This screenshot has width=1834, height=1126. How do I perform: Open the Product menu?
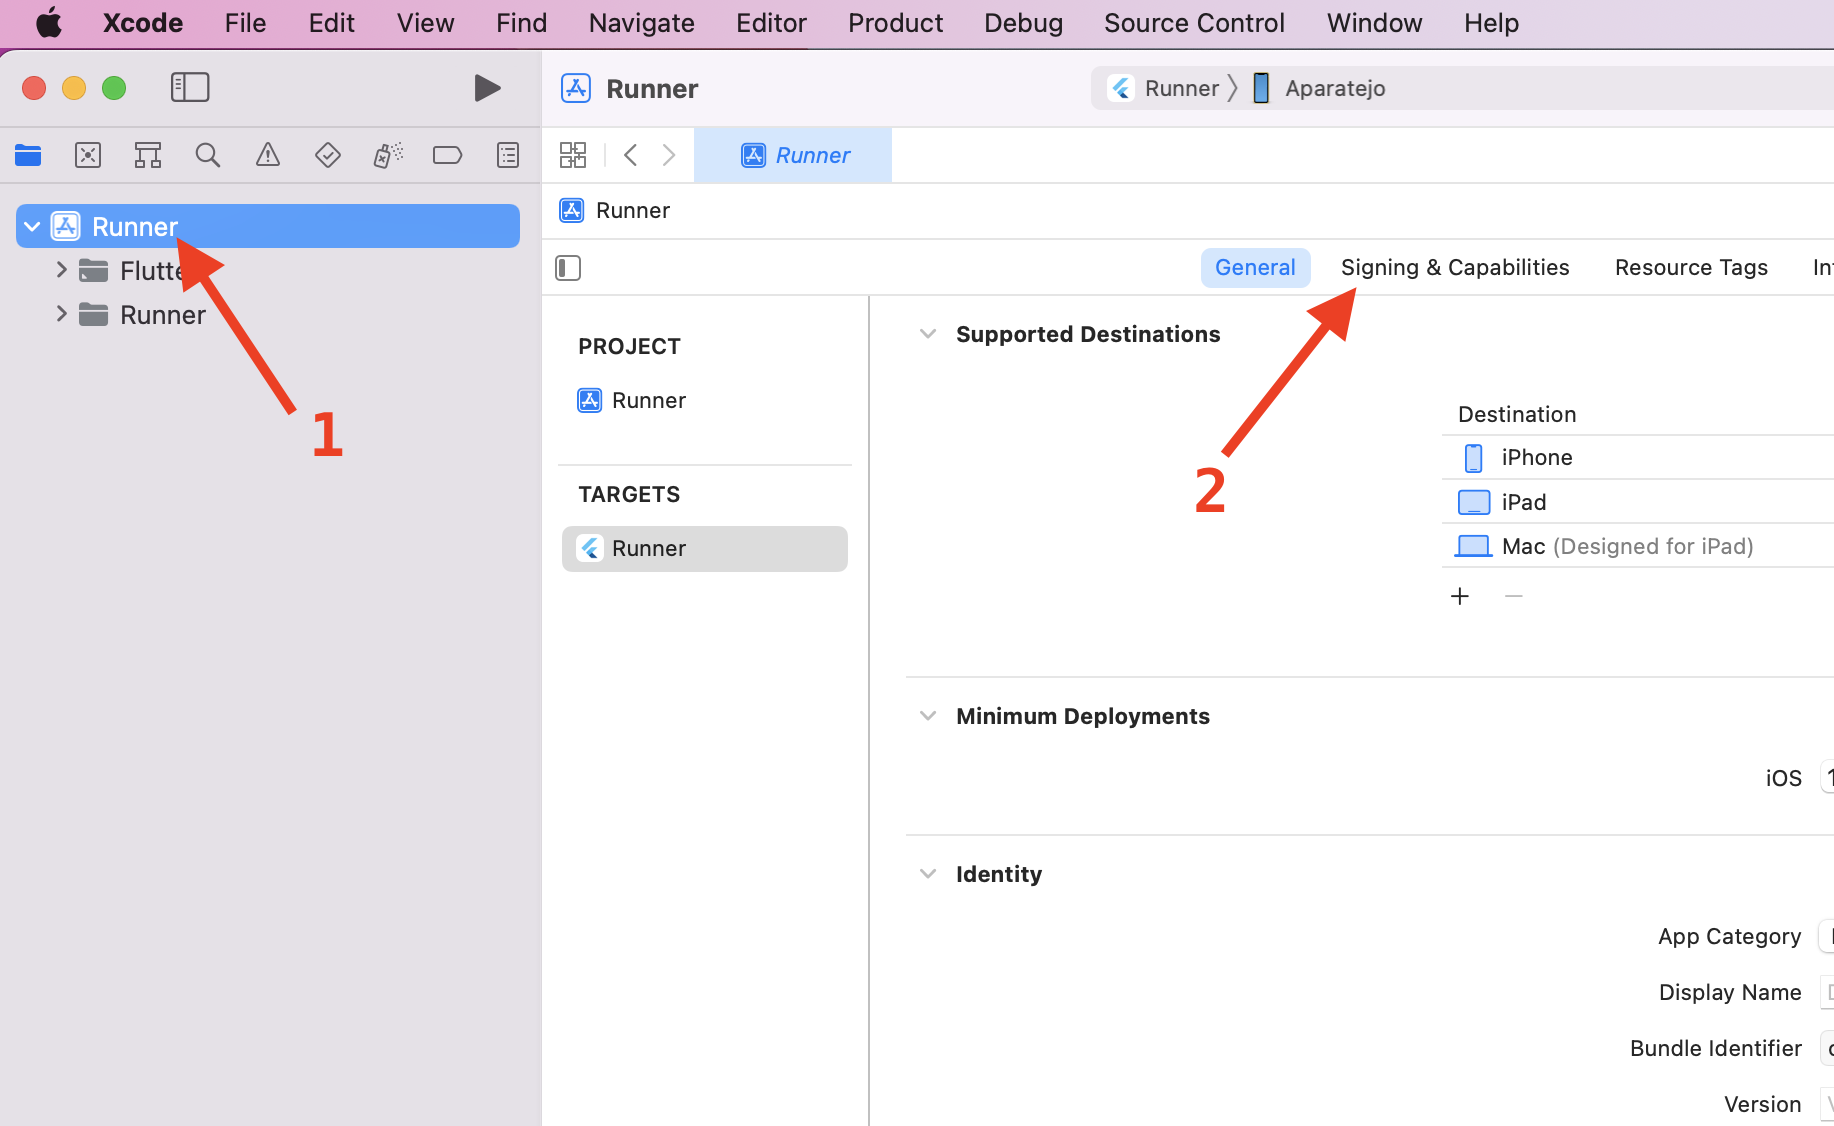click(x=895, y=22)
